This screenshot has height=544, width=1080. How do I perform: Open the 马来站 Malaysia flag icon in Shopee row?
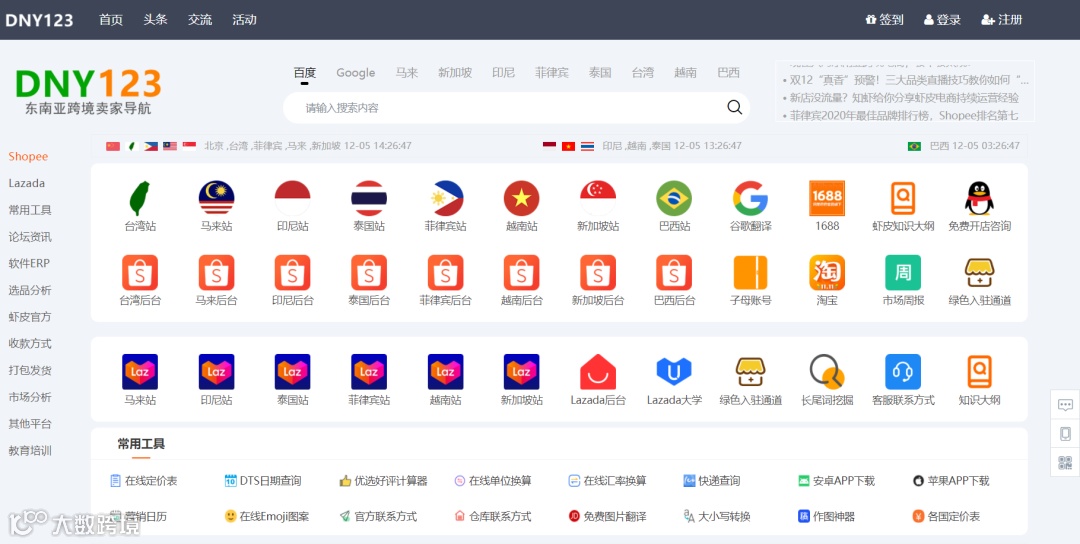[216, 198]
